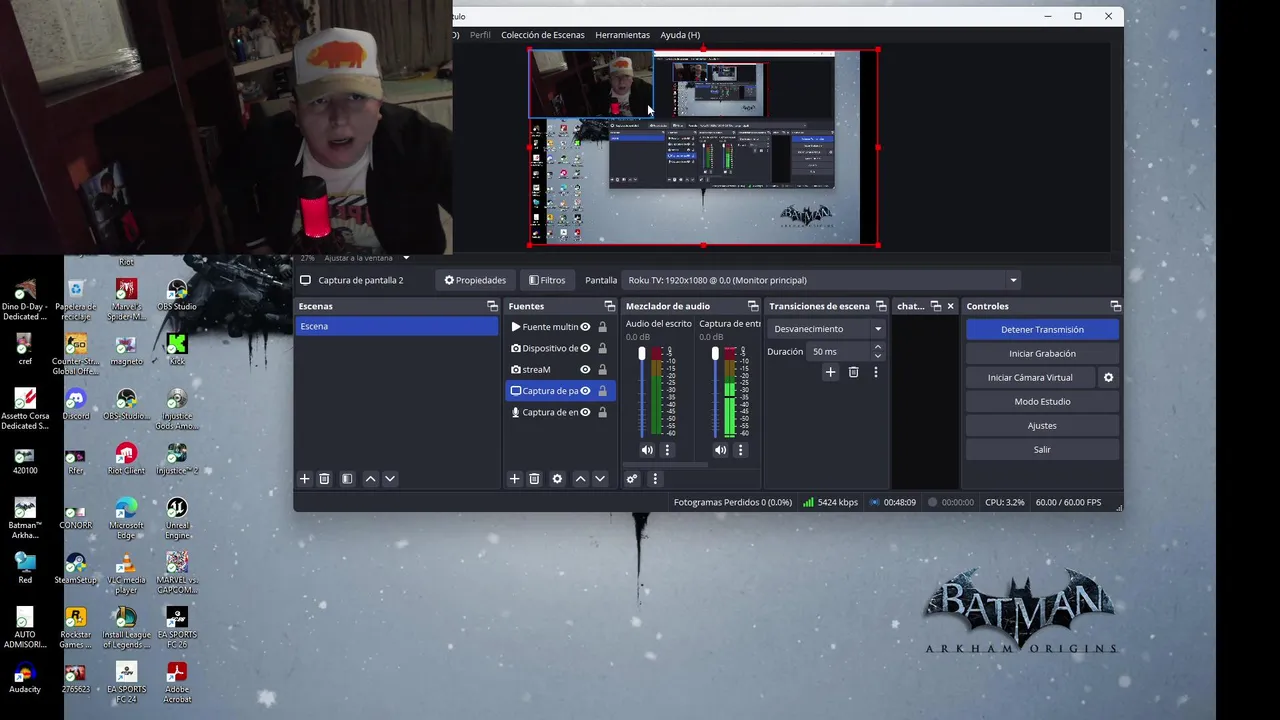The width and height of the screenshot is (1280, 720).
Task: Undock the Mezclador de audio panel
Action: click(x=753, y=306)
